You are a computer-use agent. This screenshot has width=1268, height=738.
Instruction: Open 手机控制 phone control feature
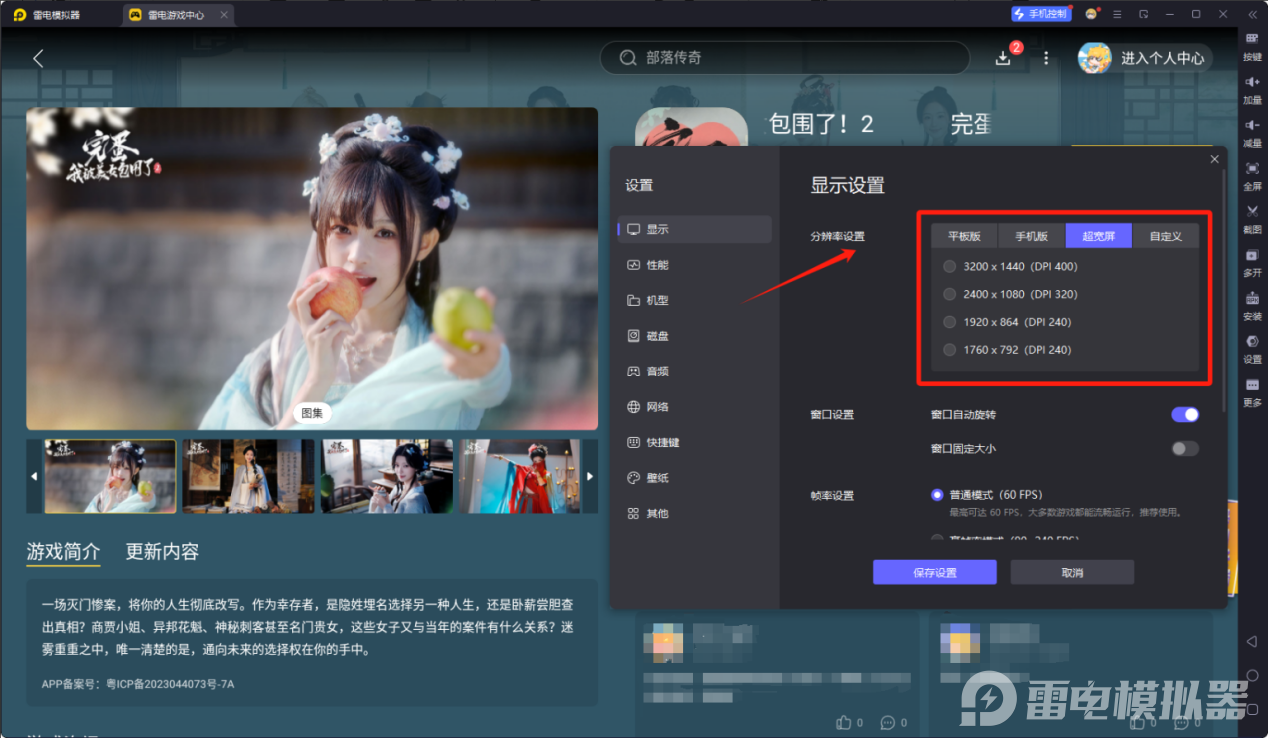click(x=1041, y=13)
